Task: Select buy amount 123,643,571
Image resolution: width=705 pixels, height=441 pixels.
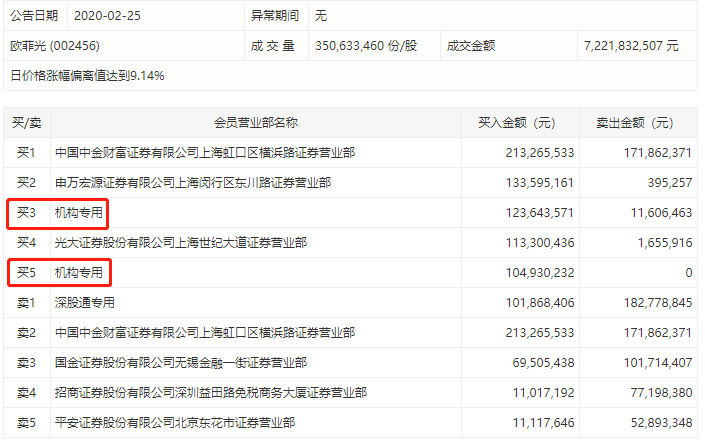Action: coord(540,213)
